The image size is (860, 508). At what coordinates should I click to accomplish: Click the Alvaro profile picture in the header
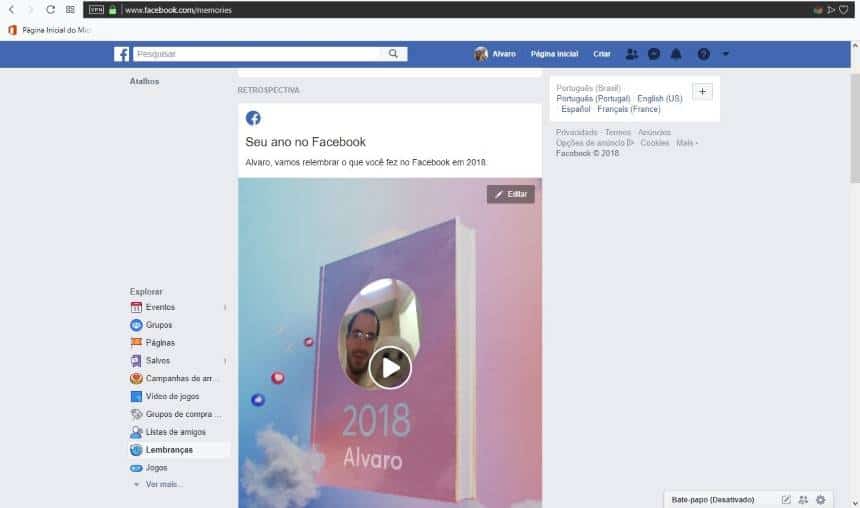(481, 54)
